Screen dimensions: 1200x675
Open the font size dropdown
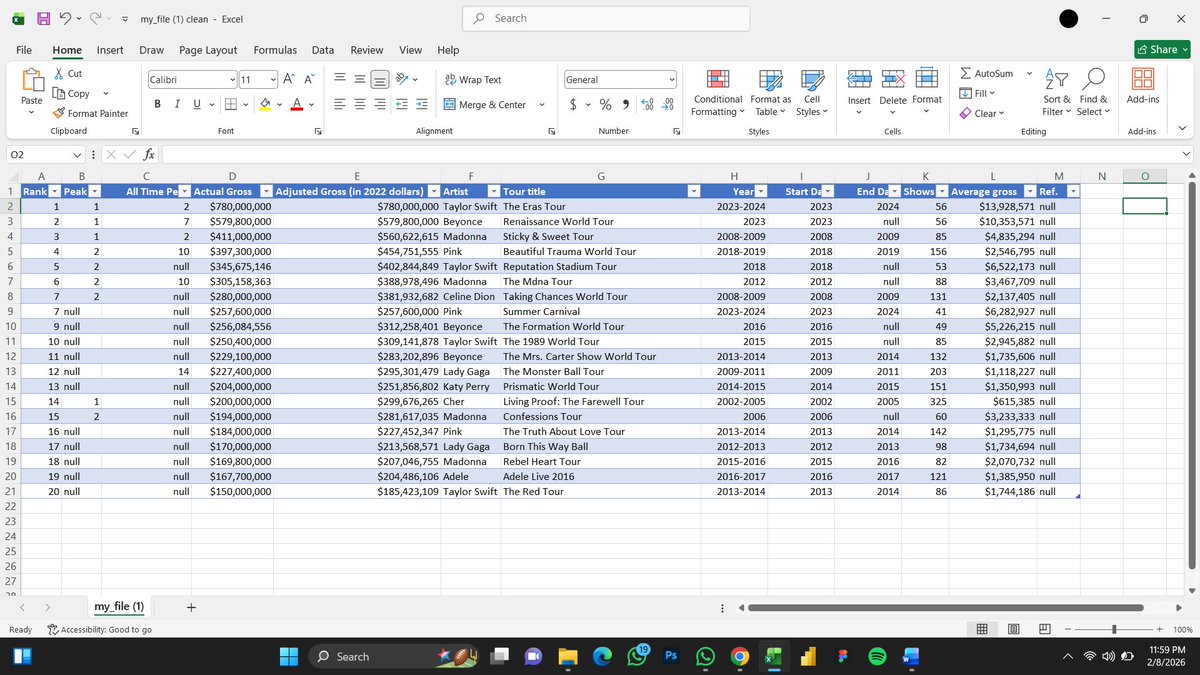(x=273, y=79)
